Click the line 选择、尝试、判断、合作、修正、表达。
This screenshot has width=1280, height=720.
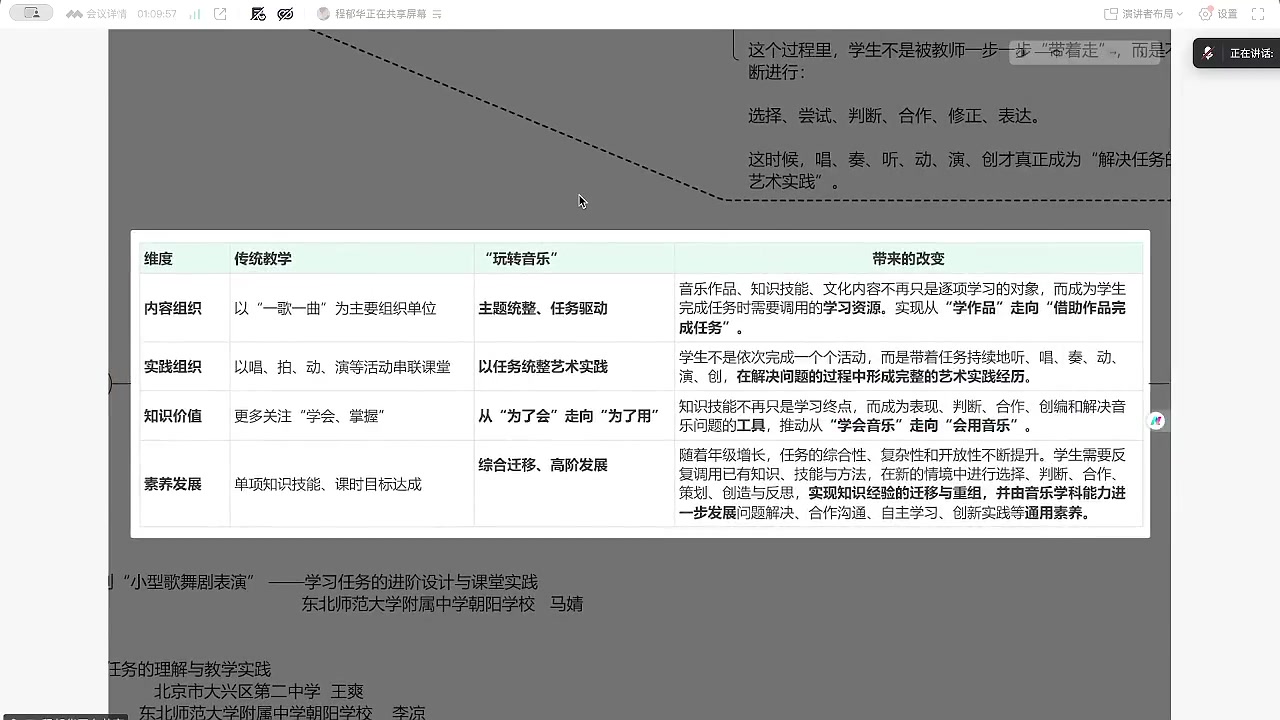(898, 116)
